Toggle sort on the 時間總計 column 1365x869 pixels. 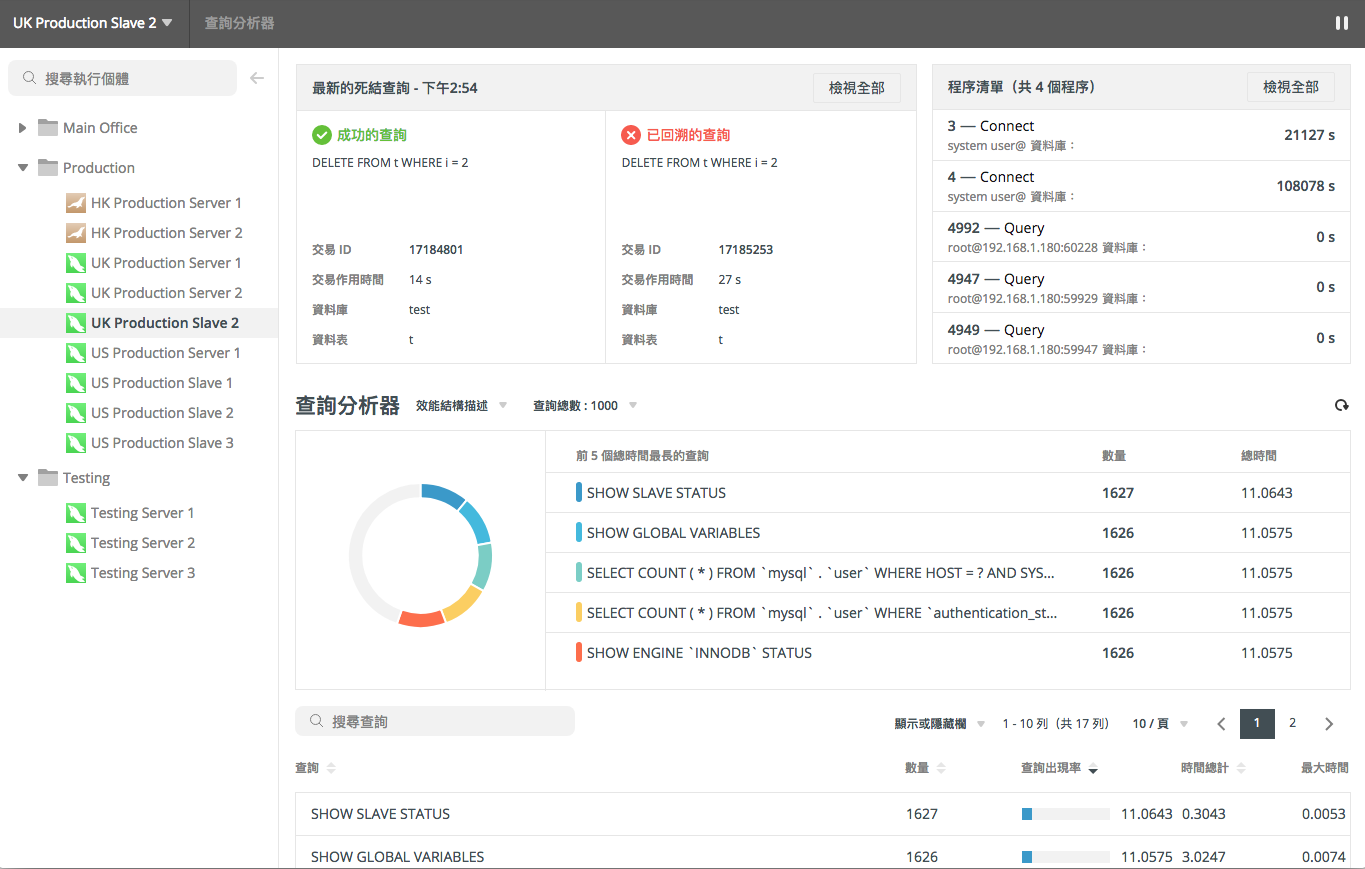click(x=1210, y=768)
